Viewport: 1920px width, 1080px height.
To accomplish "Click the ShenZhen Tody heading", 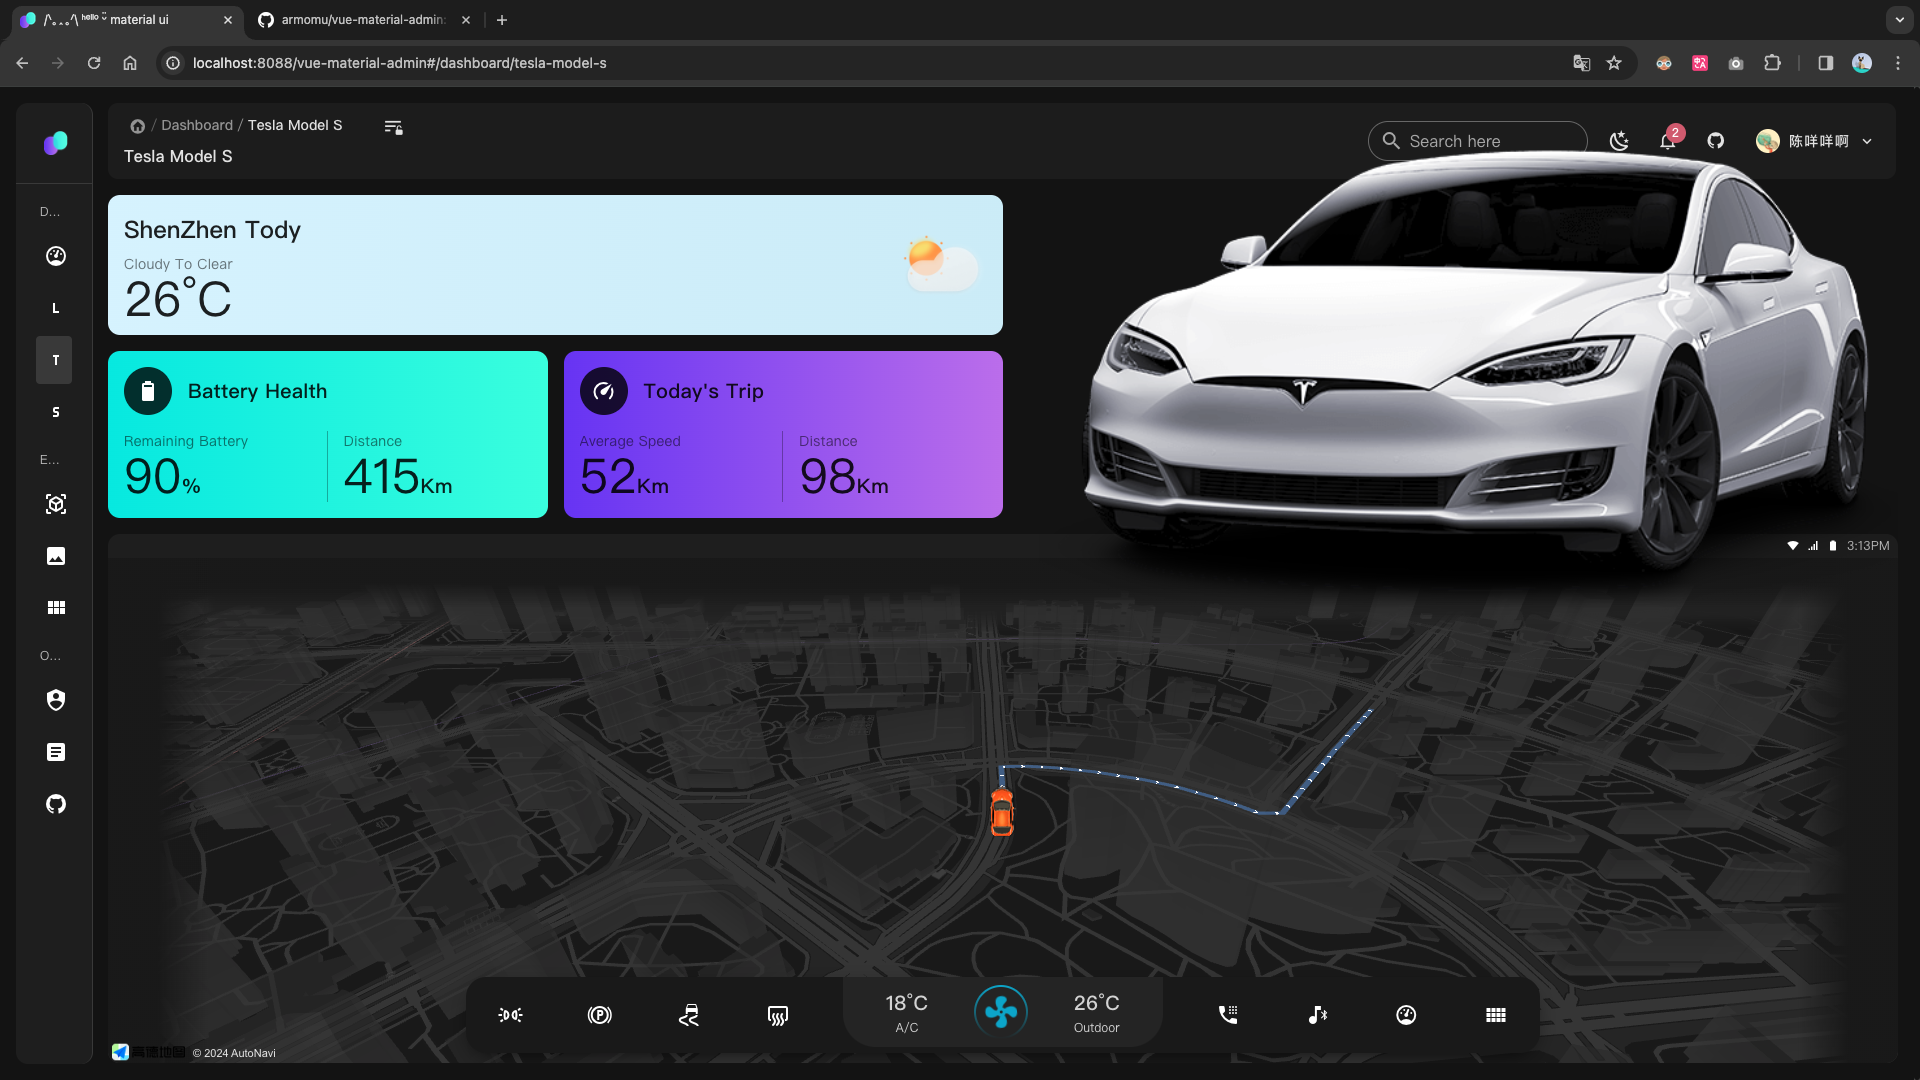I will [x=212, y=230].
